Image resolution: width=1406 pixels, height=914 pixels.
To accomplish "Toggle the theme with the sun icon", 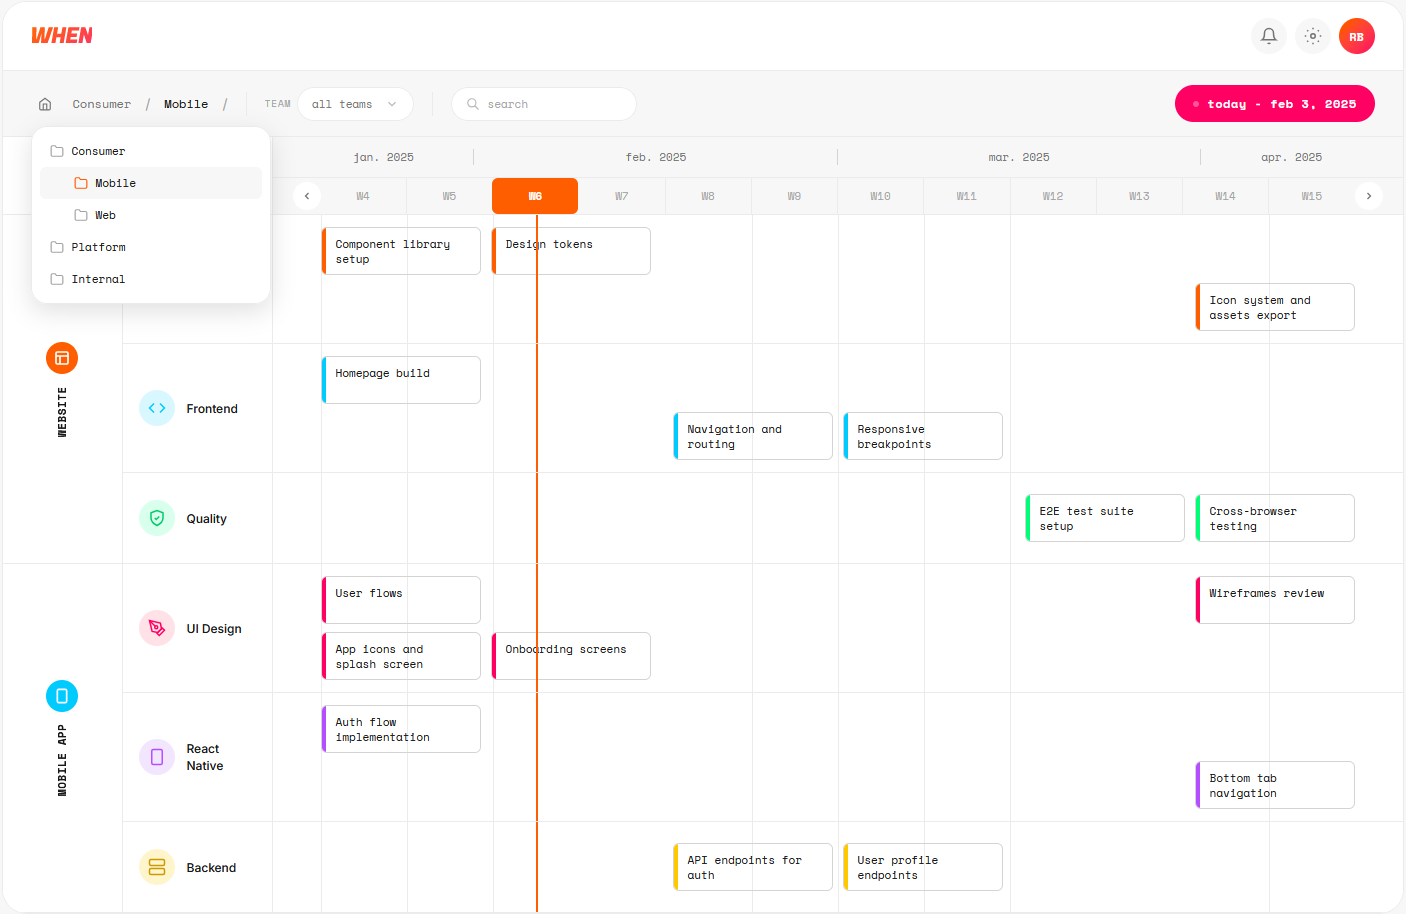I will [1312, 35].
